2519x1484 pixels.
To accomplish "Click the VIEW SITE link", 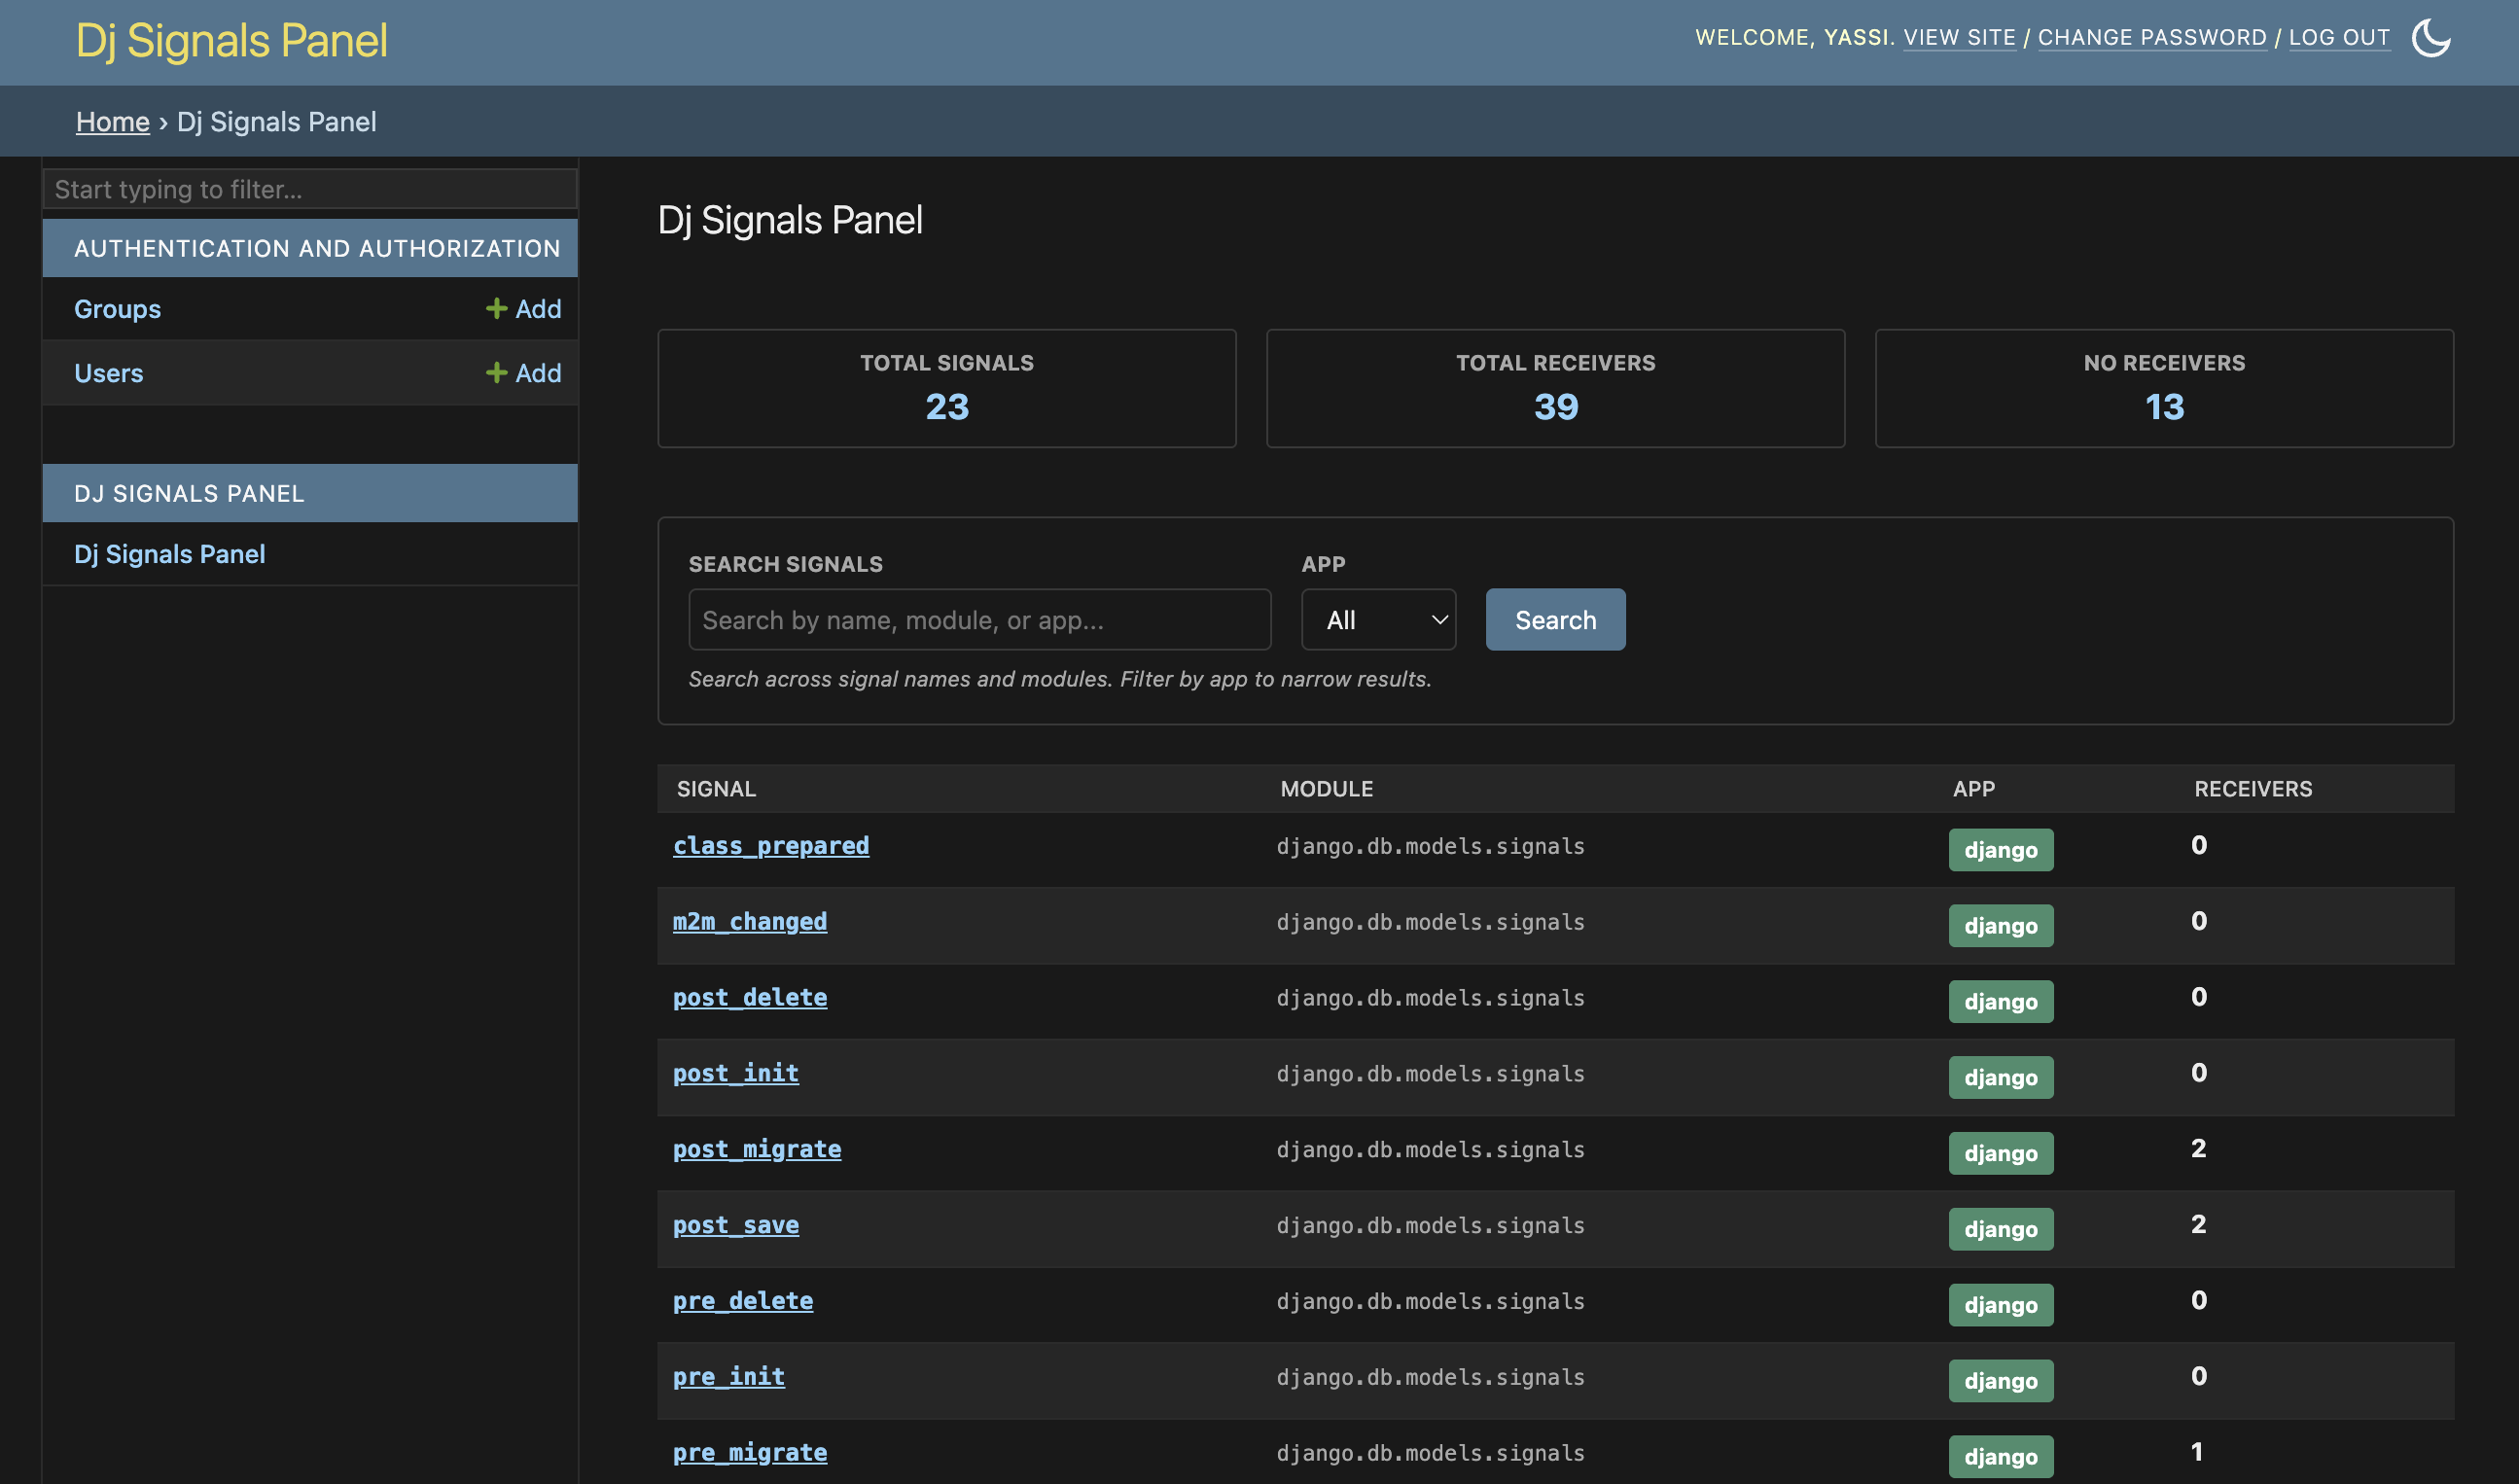I will tap(1958, 38).
